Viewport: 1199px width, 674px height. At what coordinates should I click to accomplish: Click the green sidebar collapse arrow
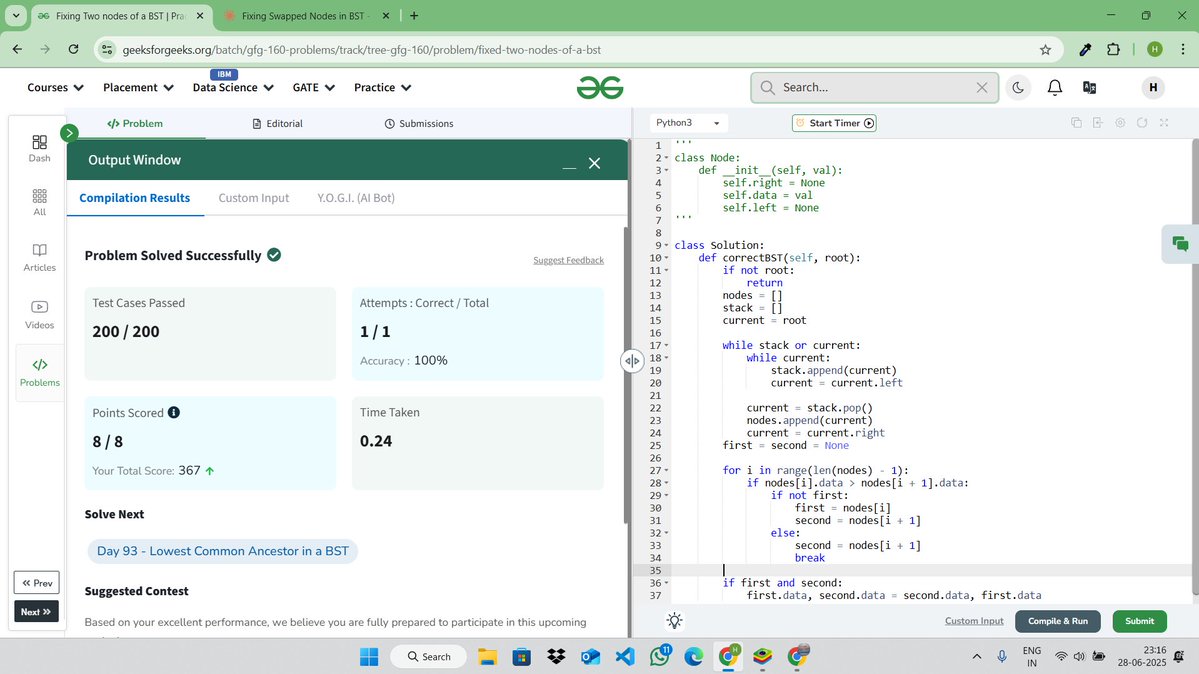(69, 133)
